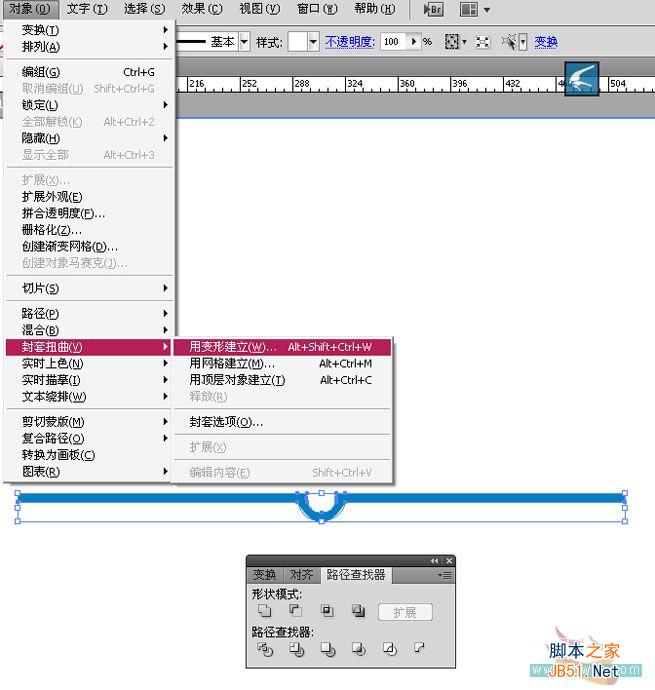655x690 pixels.
Task: Open the 实时上色(N) submenu
Action: pyautogui.click(x=90, y=364)
